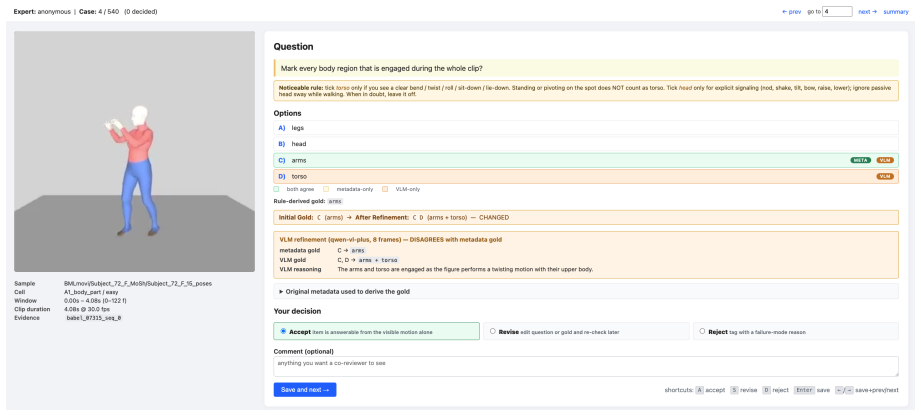The image size is (921, 416).
Task: Click the 3D motion clip viewer
Action: tap(135, 152)
